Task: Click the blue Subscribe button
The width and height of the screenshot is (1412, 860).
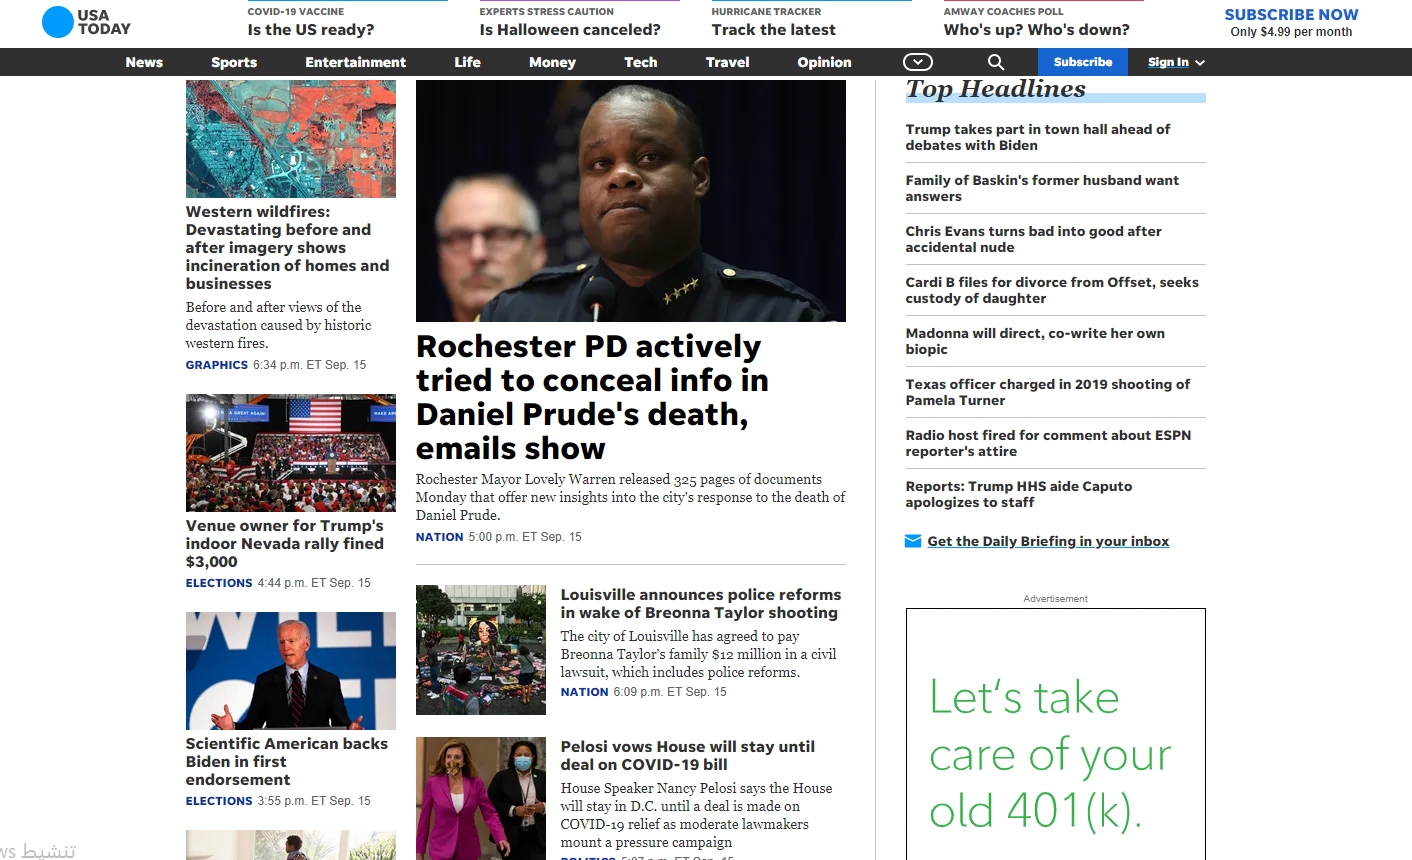Action: pos(1083,62)
